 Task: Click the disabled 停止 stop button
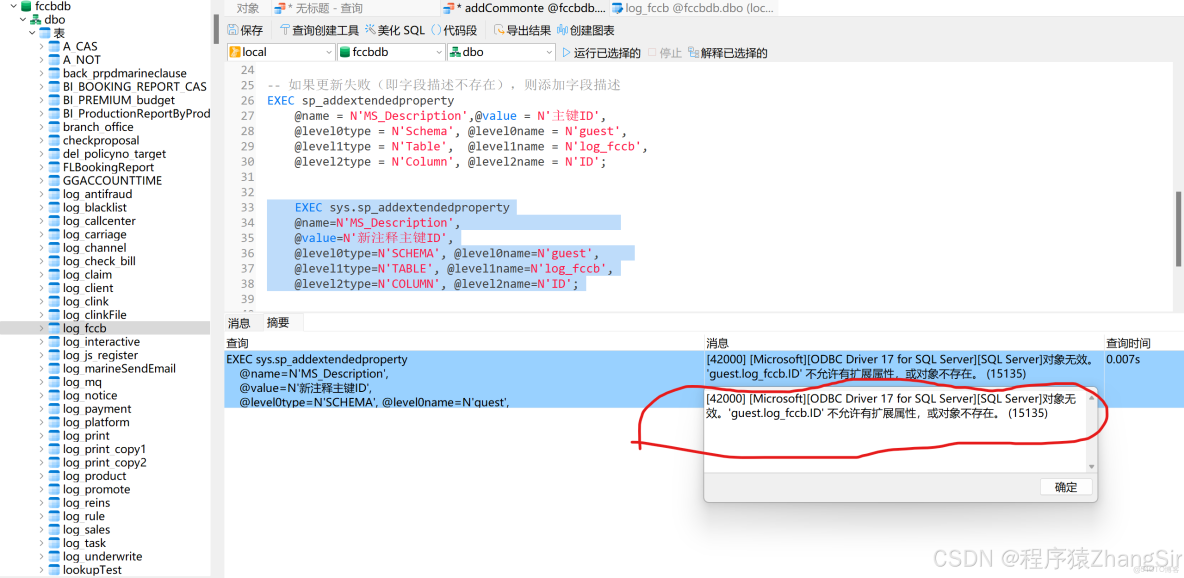click(664, 52)
